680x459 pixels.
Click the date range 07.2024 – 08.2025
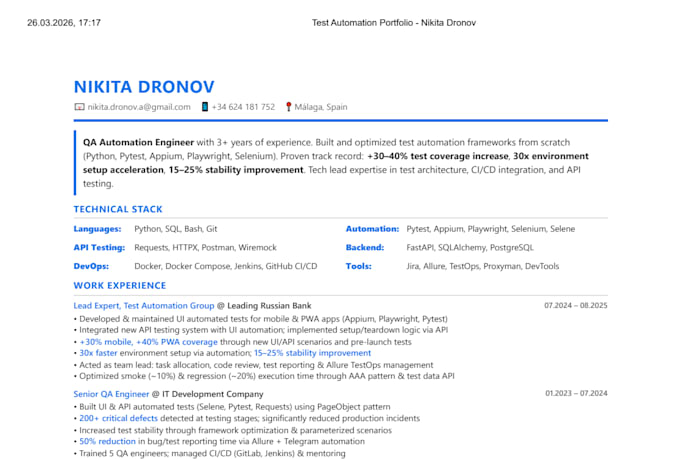(x=575, y=305)
